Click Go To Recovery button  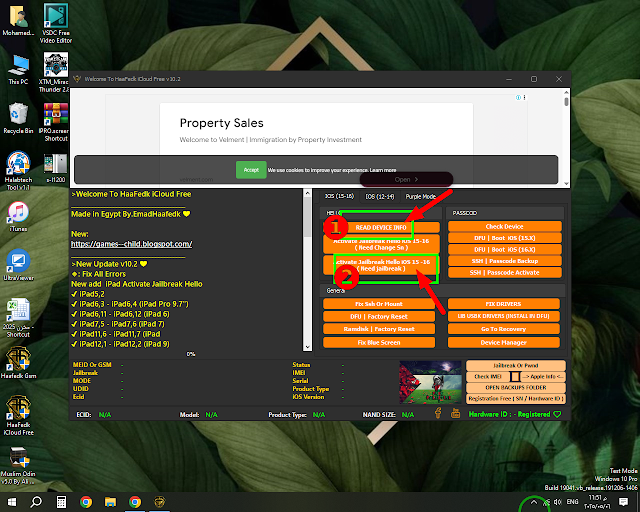[x=503, y=329]
